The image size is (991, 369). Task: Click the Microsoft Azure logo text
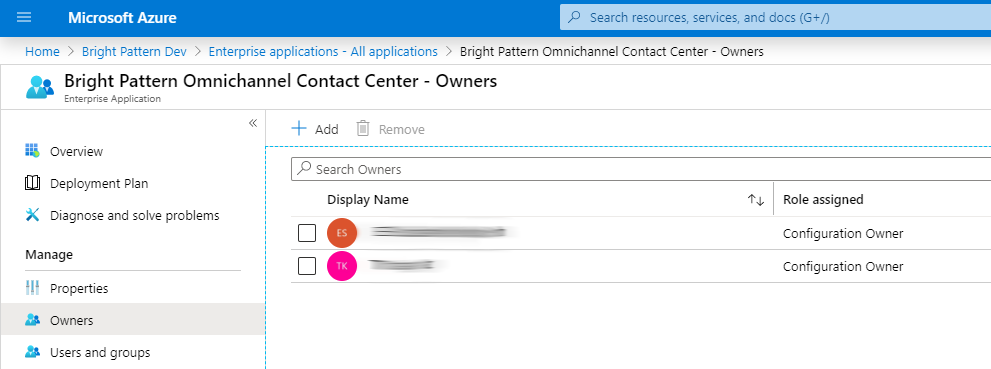[122, 18]
